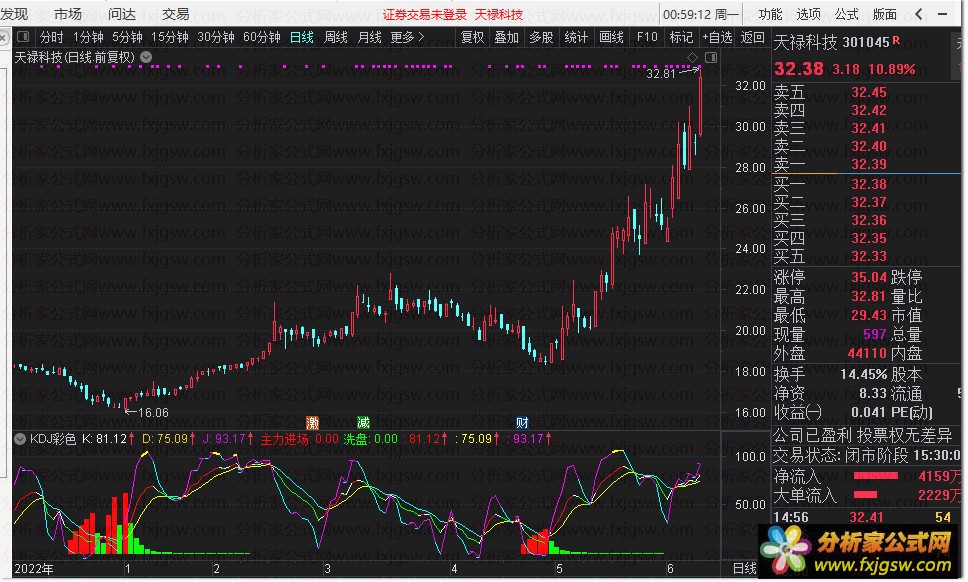This screenshot has width=968, height=582.
Task: Click the 买五 price 32.33
Action: [x=869, y=256]
